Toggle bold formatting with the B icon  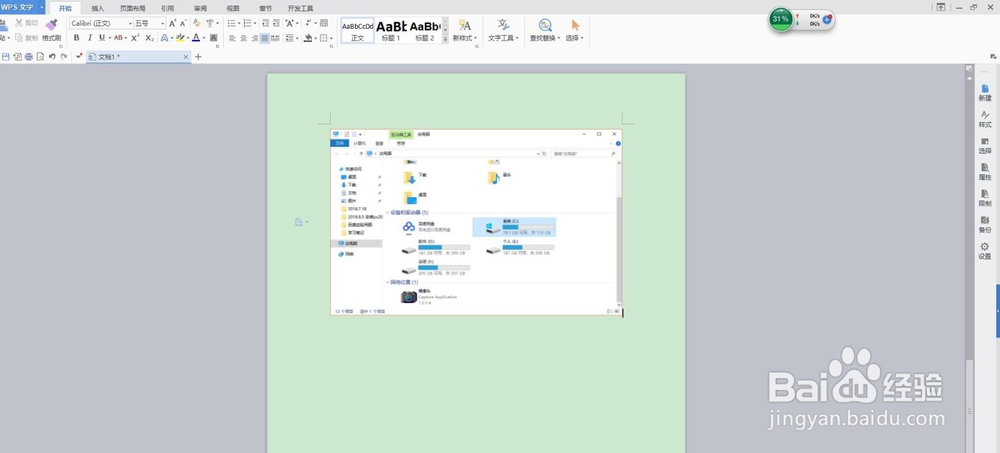point(77,38)
